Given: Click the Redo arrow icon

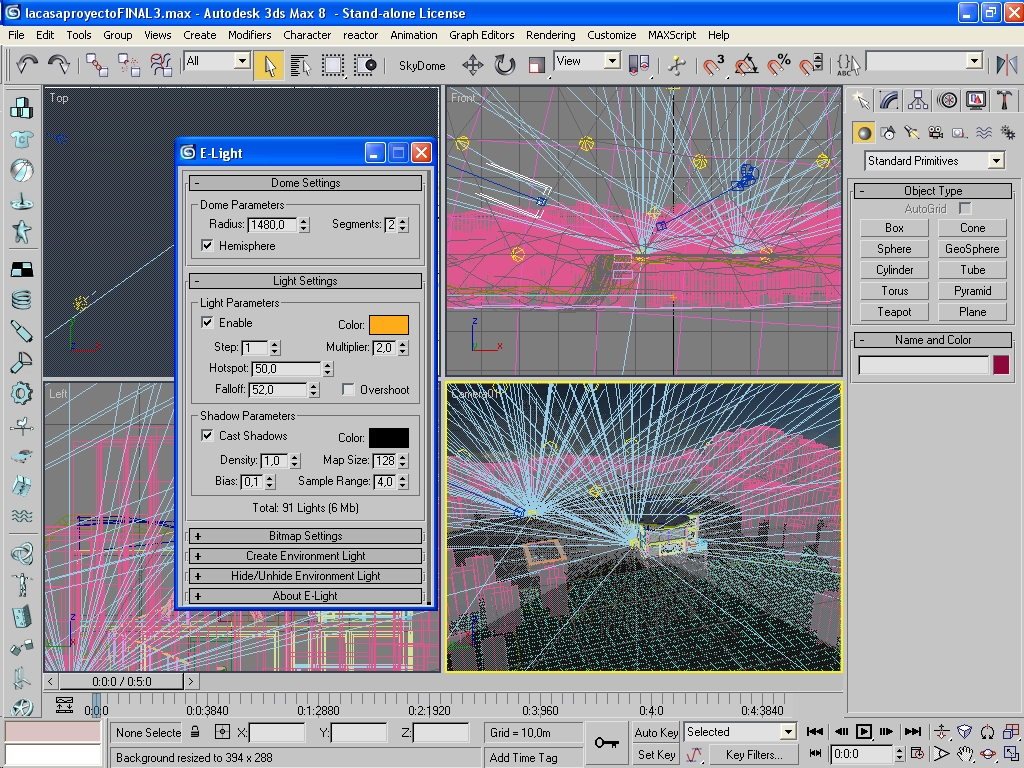Looking at the screenshot, I should (x=59, y=65).
